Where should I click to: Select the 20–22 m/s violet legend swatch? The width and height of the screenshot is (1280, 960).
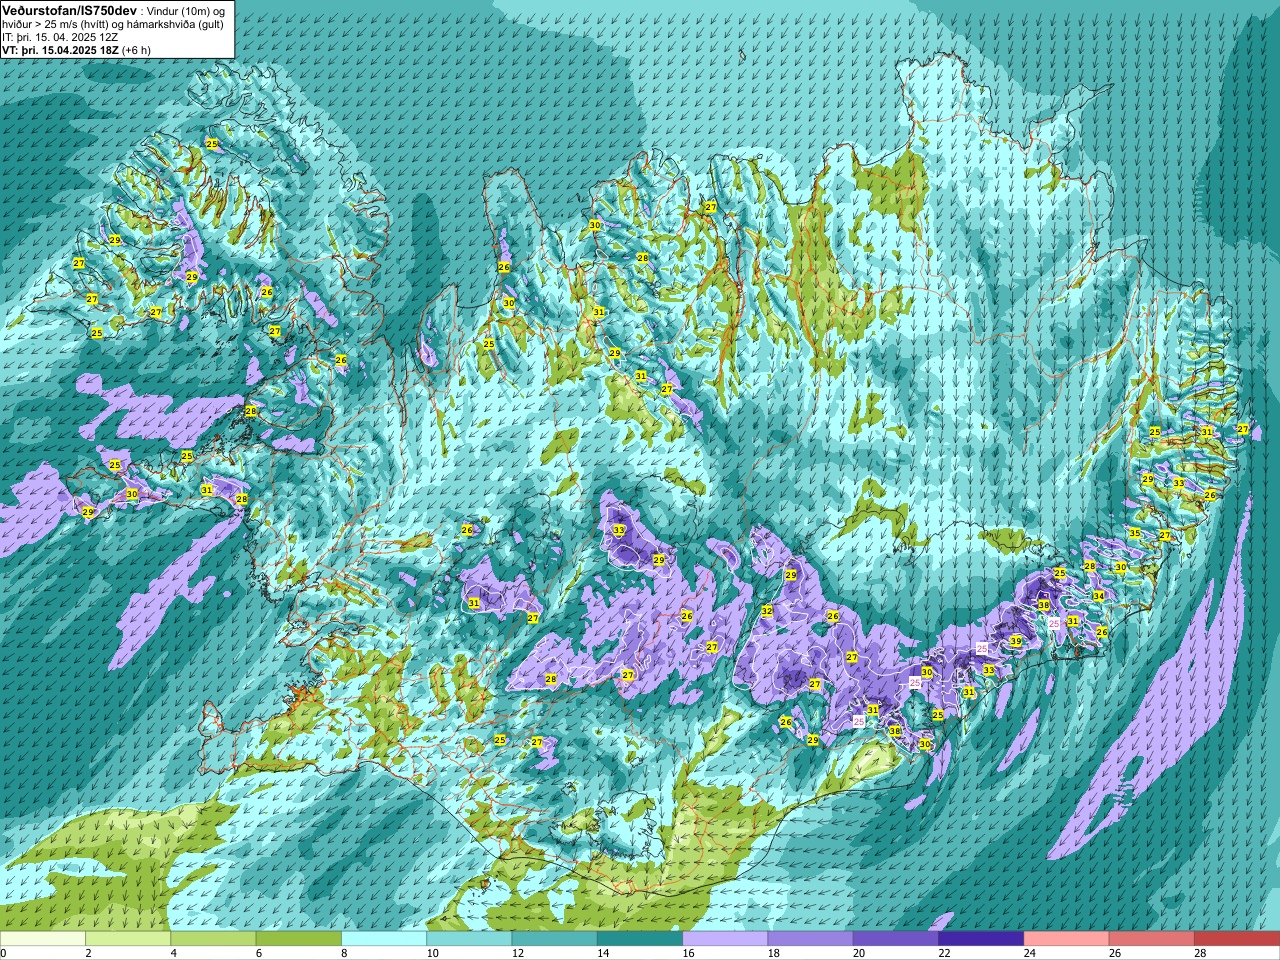click(896, 939)
